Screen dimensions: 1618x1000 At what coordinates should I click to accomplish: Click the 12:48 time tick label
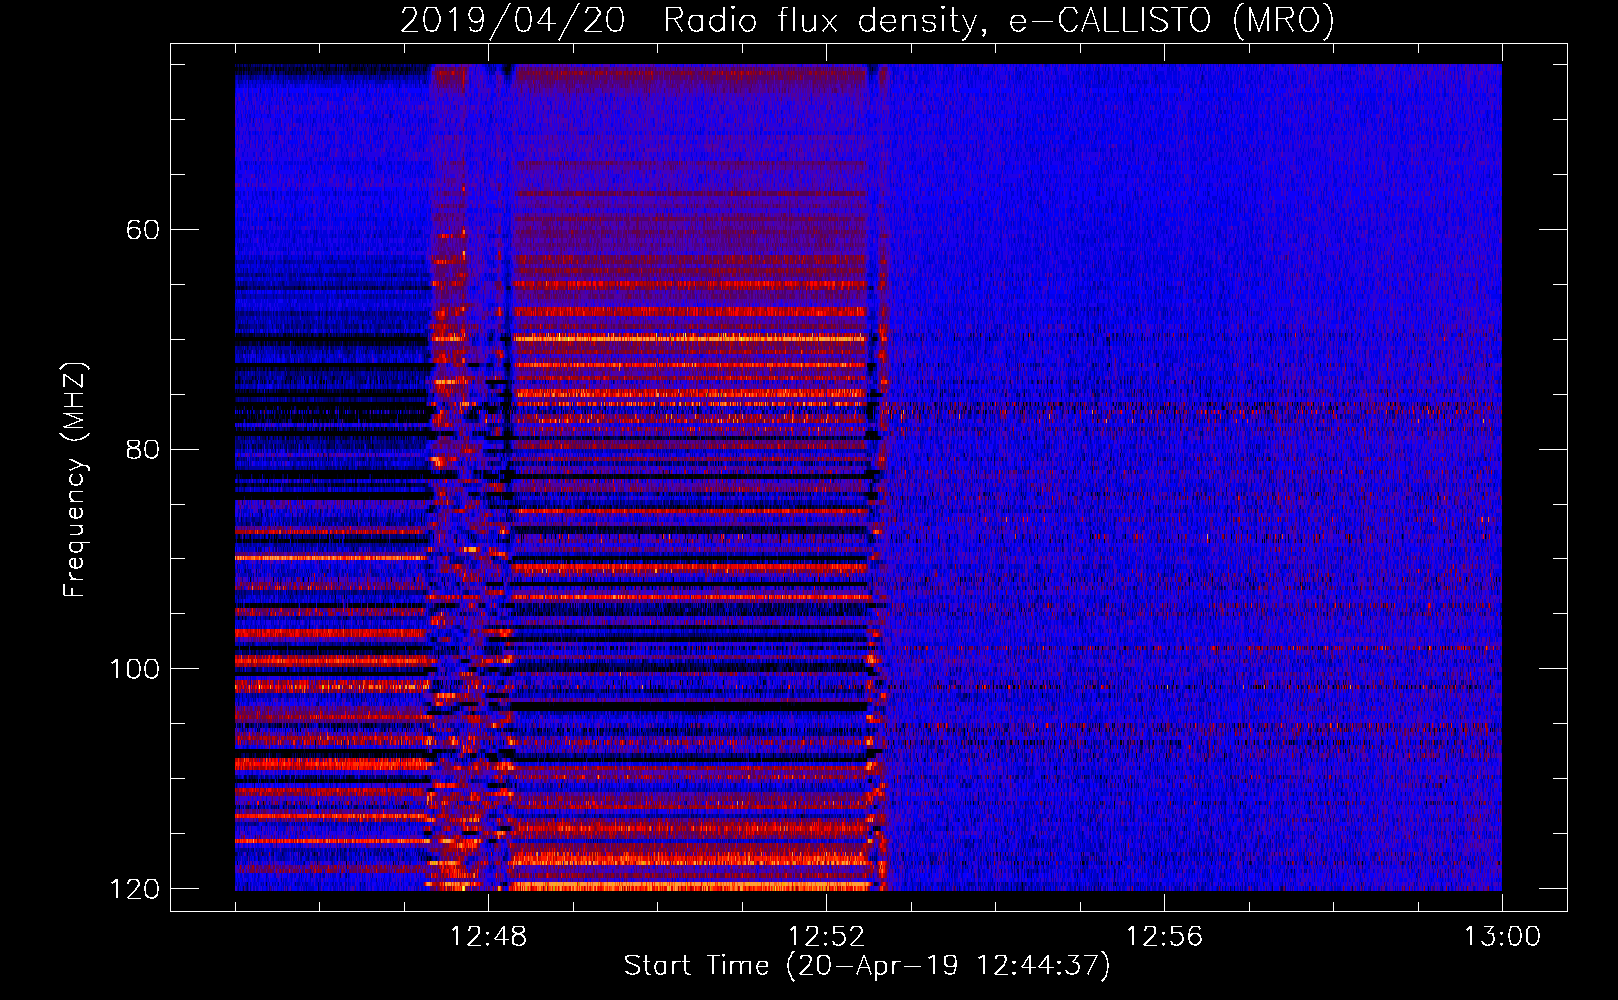488,937
